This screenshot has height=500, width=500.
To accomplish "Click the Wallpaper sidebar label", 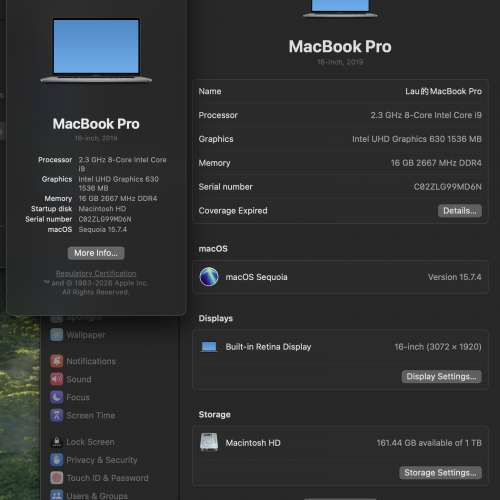I will coord(86,335).
